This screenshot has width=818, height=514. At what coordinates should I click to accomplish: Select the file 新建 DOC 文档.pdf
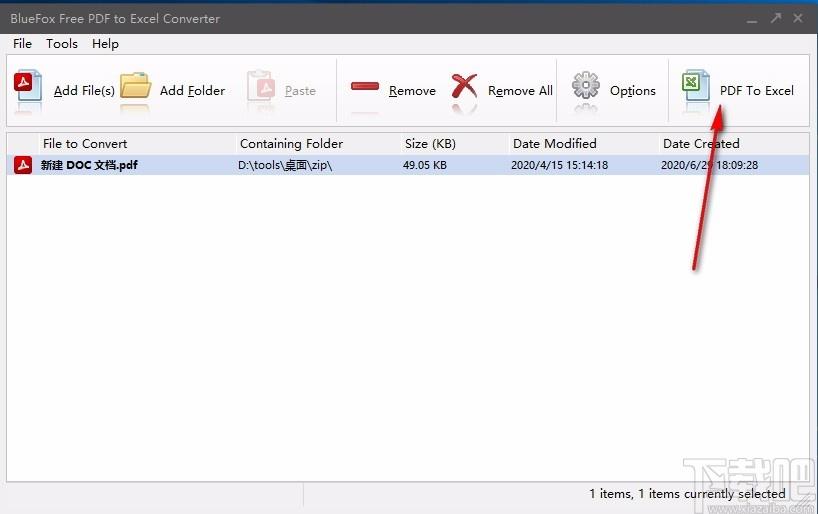(x=89, y=165)
